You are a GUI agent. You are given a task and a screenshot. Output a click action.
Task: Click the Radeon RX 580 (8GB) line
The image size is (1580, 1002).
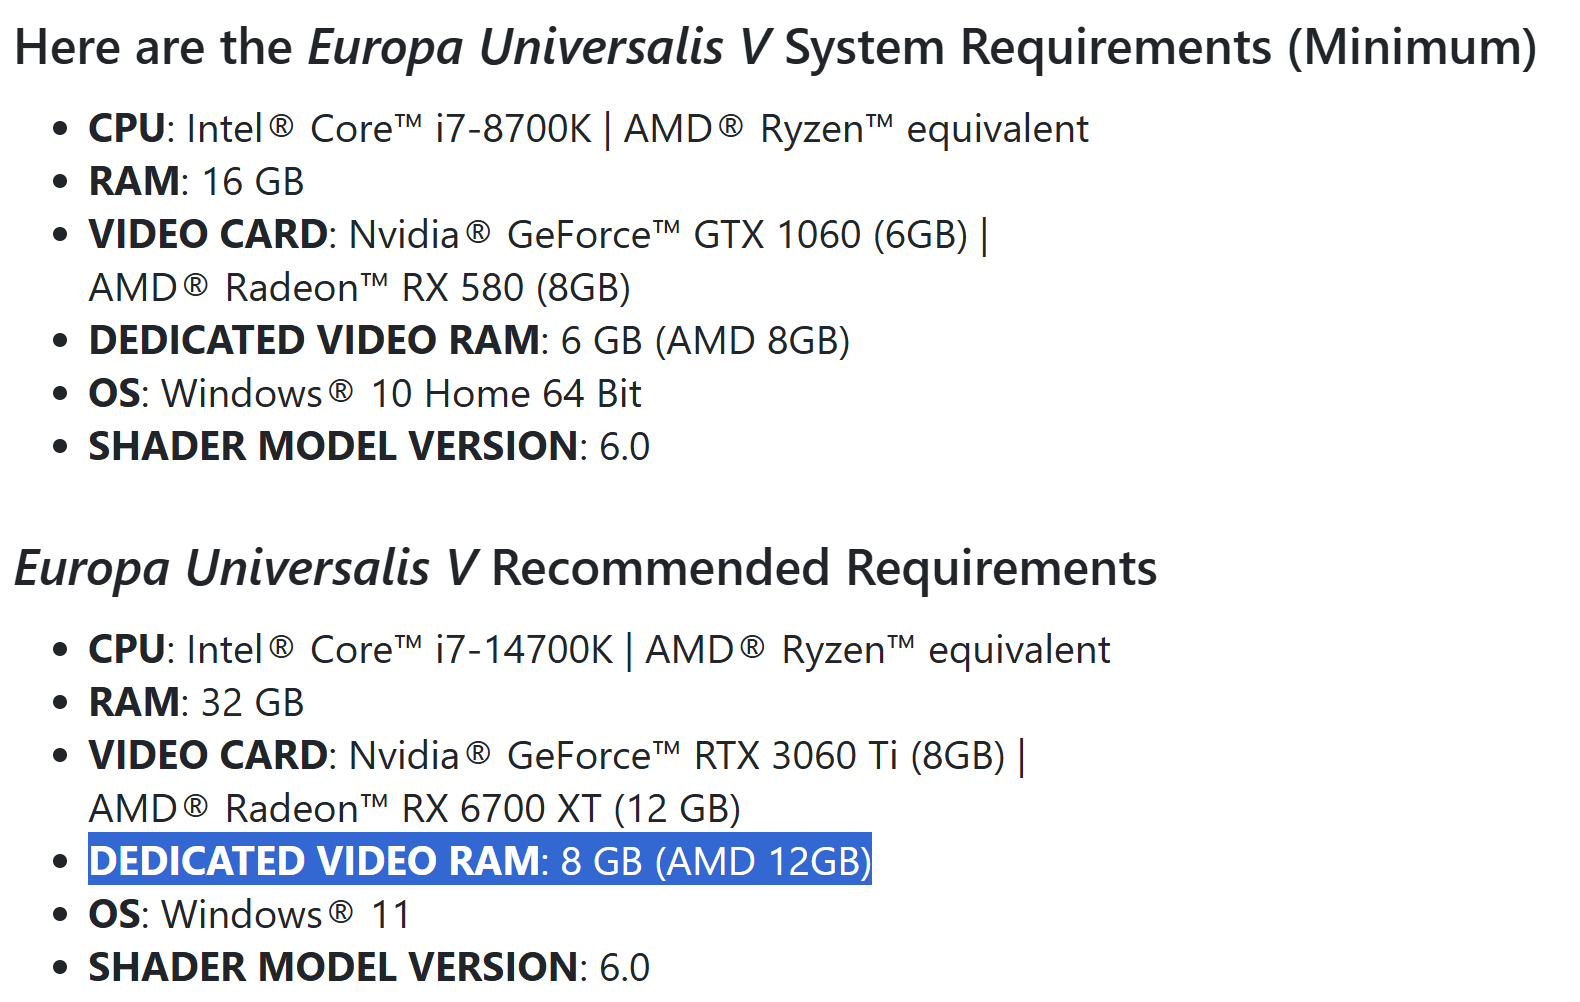(x=359, y=288)
